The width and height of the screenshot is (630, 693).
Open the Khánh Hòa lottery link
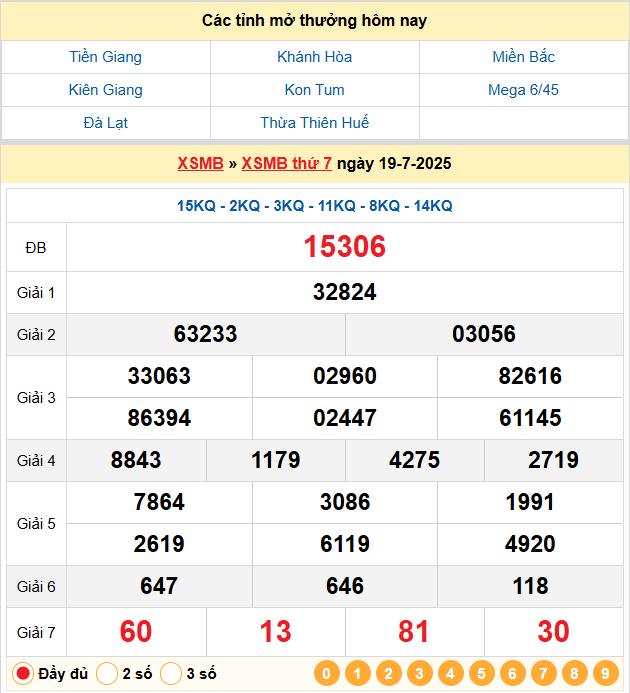[x=314, y=57]
